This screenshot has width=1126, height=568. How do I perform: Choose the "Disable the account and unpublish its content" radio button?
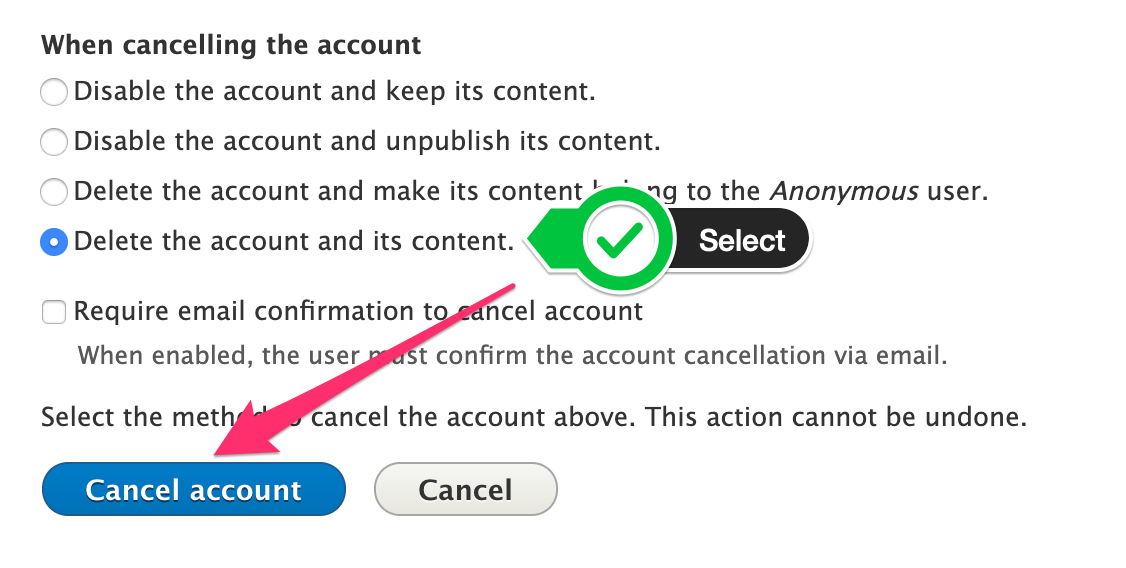coord(54,142)
